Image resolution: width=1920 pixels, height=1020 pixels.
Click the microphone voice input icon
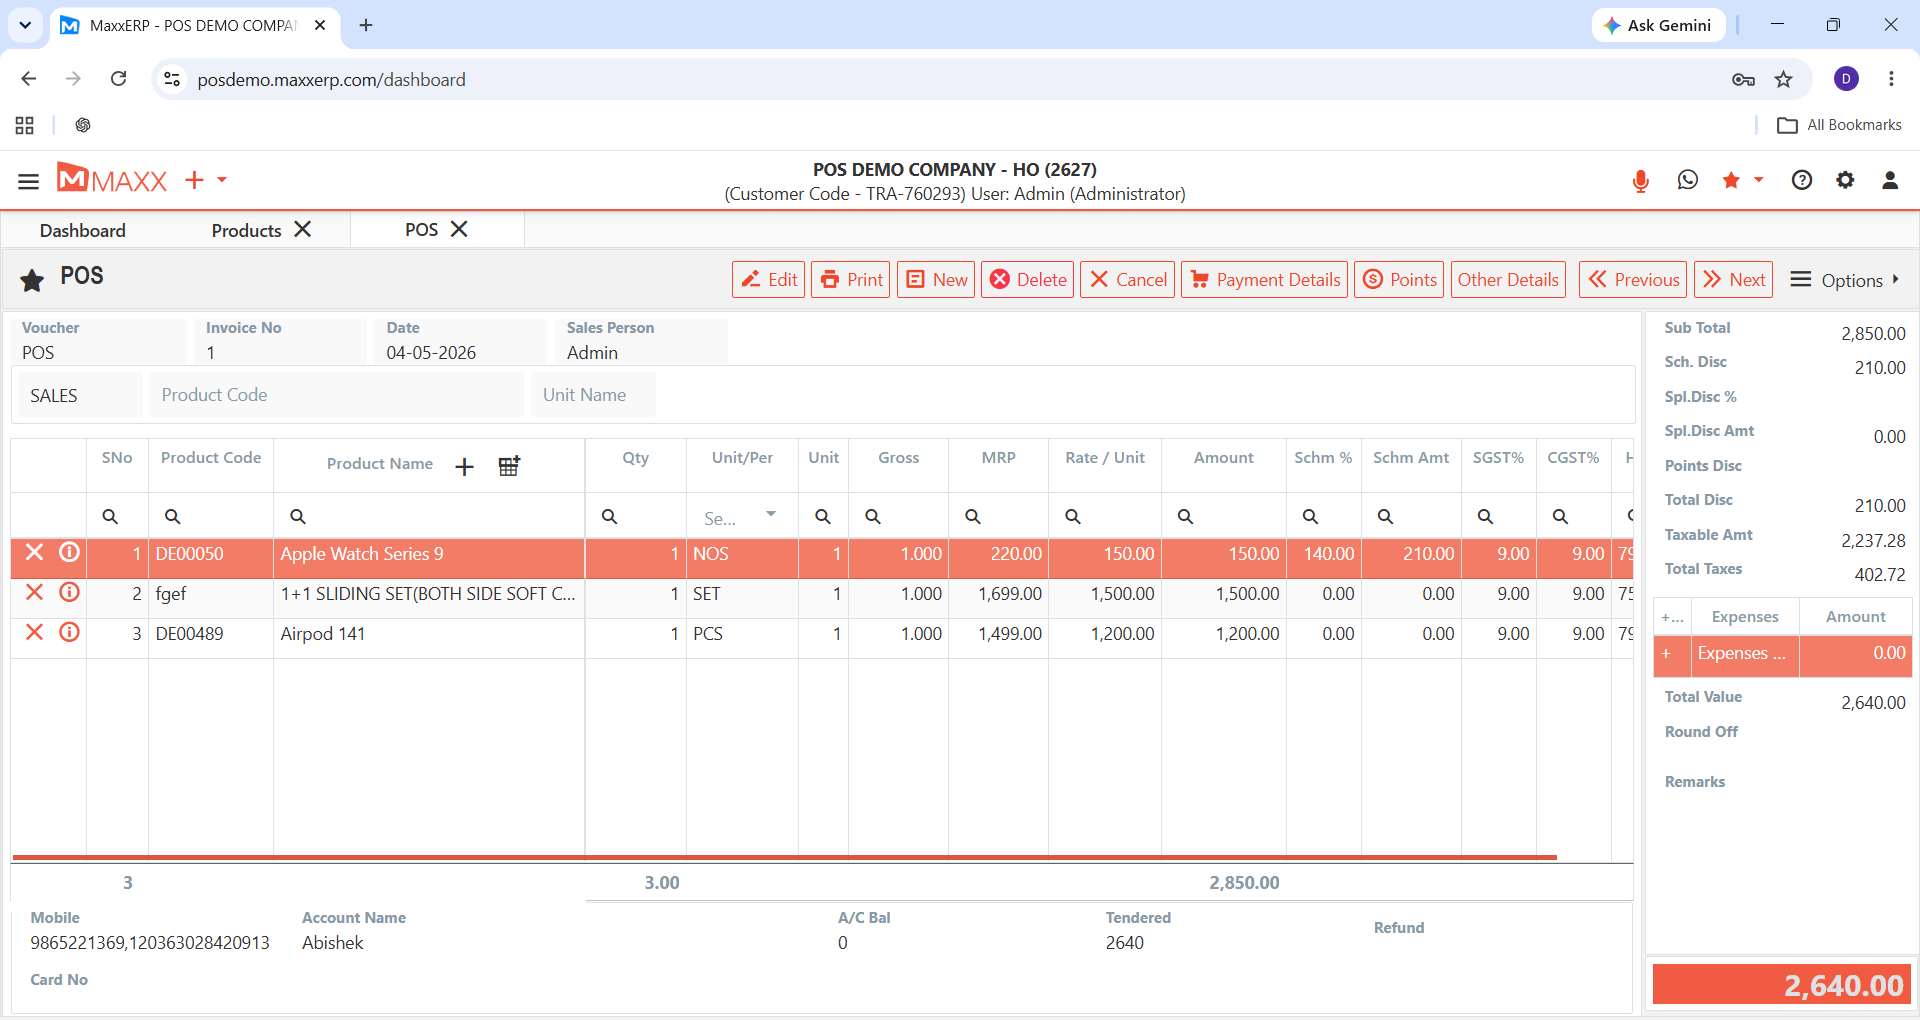click(x=1640, y=180)
